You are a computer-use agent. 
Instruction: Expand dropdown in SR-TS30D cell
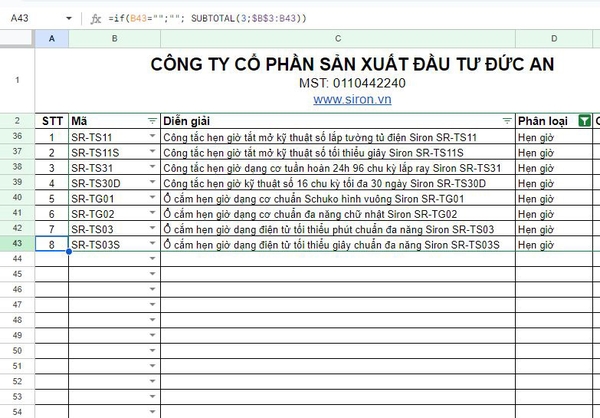coord(152,182)
